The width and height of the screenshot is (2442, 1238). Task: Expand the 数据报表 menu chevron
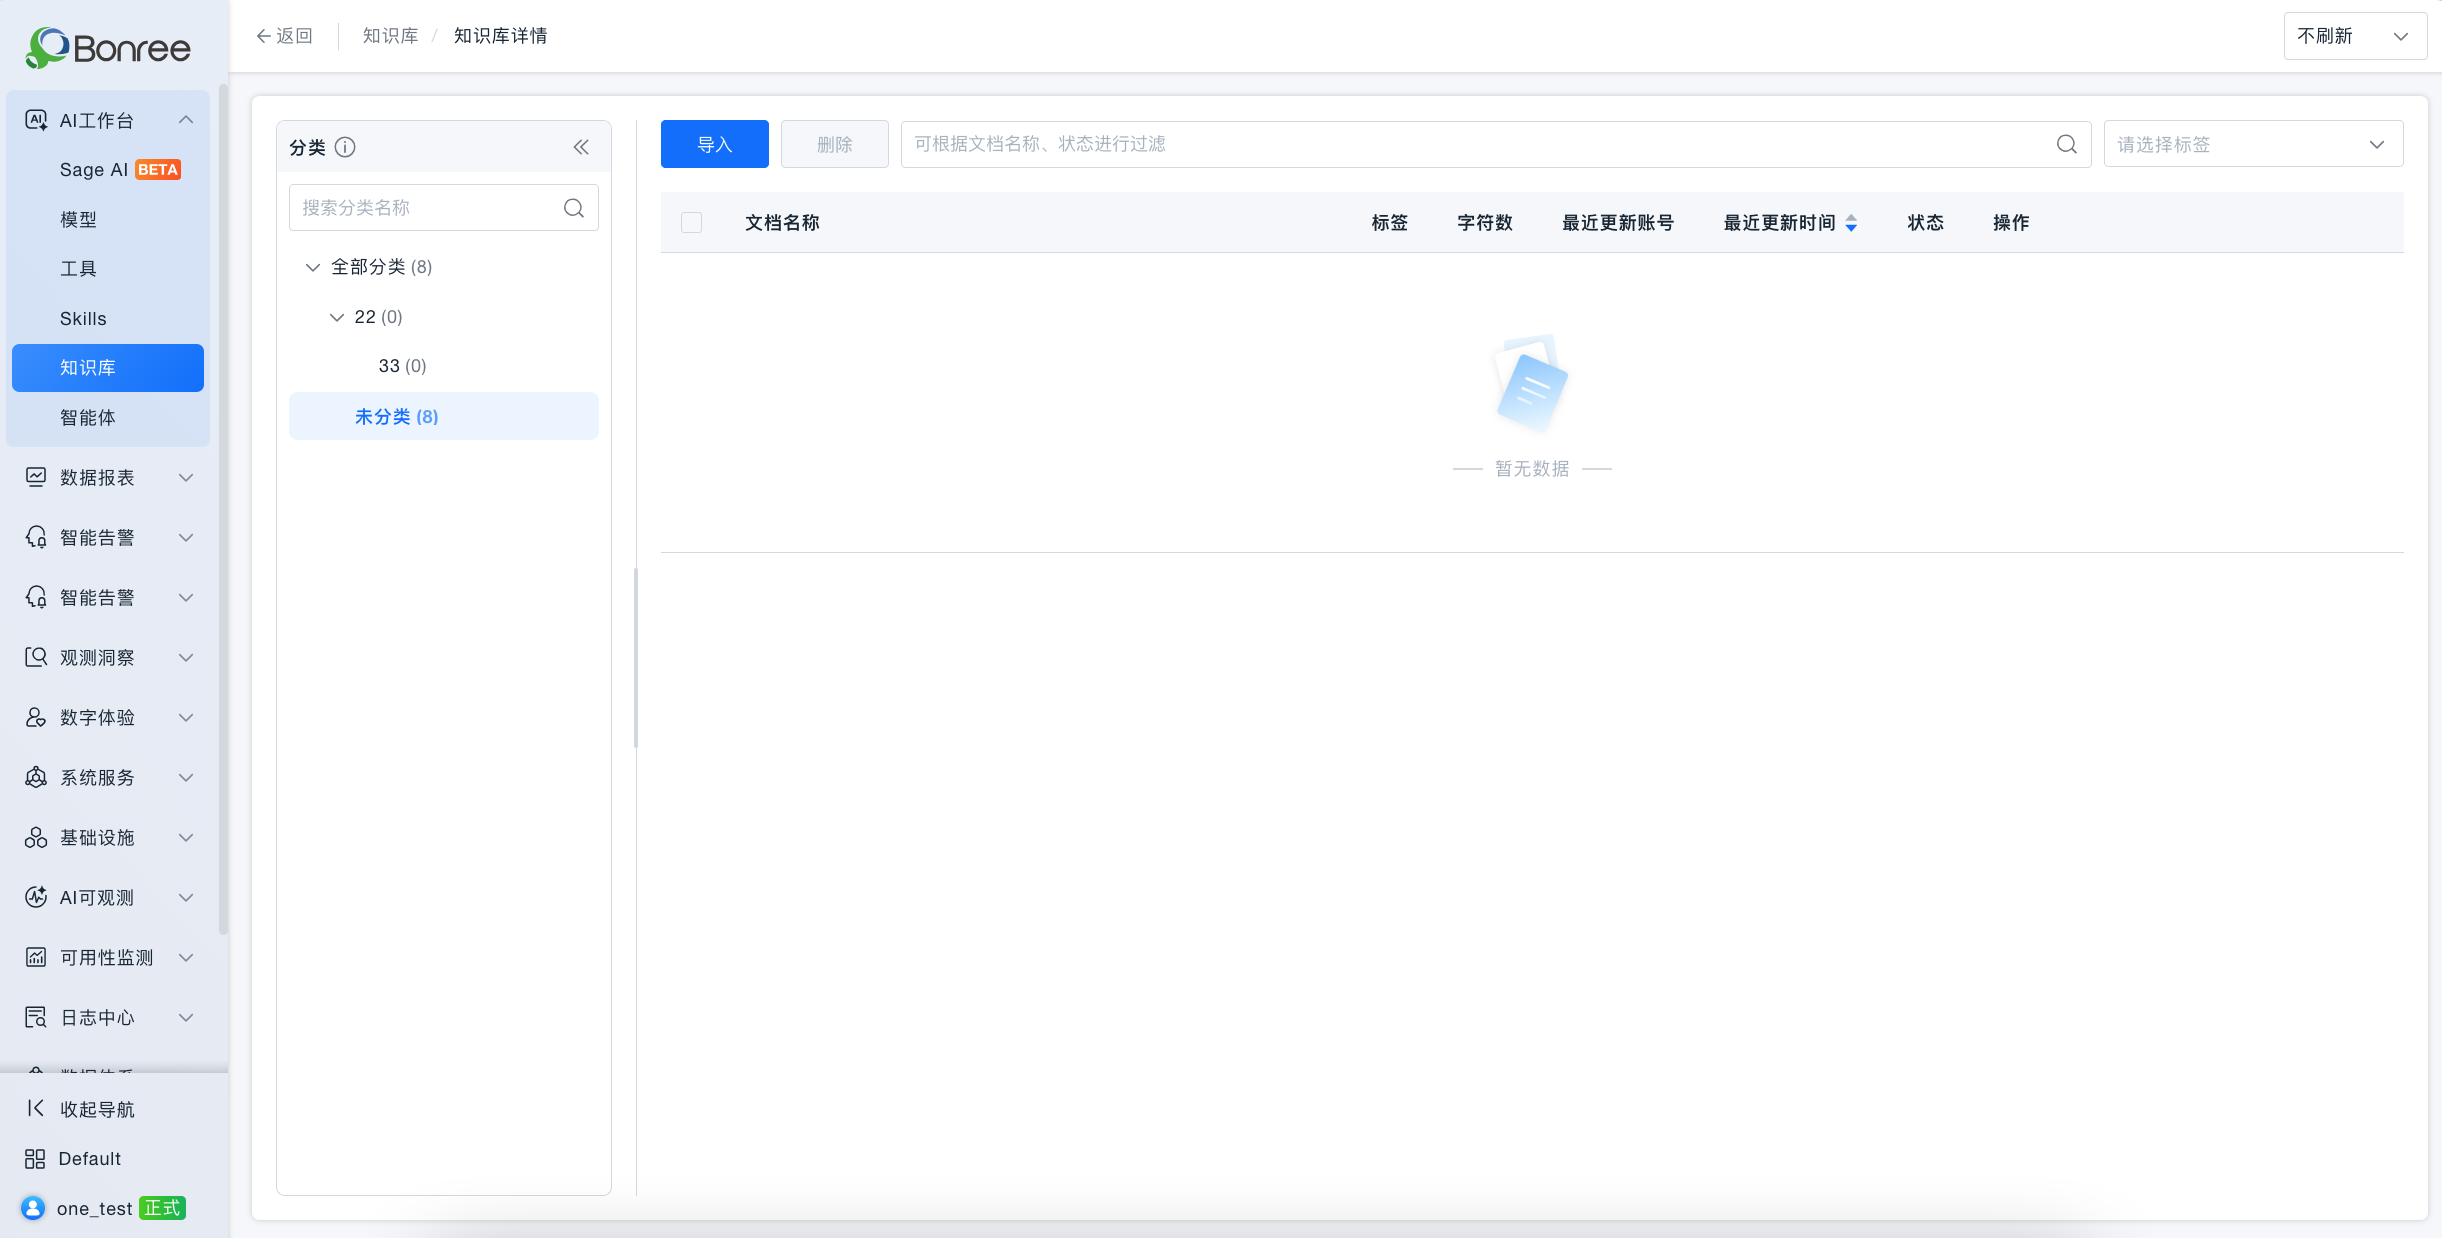pyautogui.click(x=186, y=477)
